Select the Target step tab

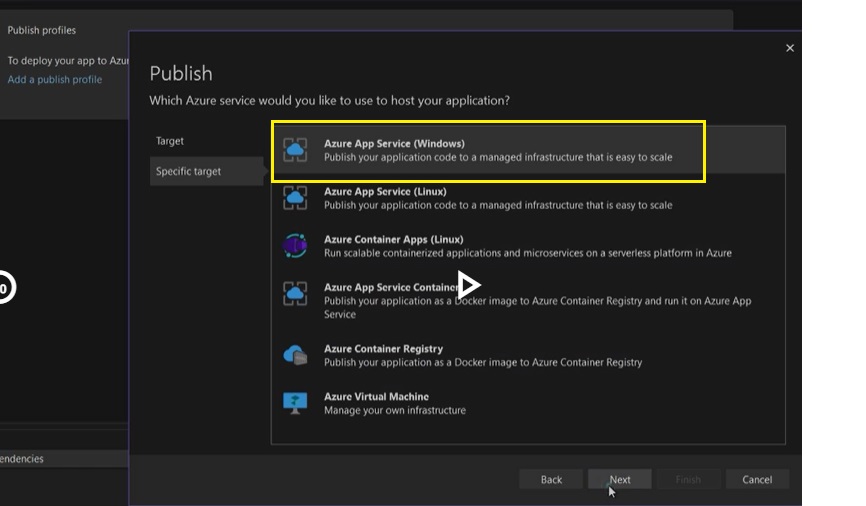point(207,141)
